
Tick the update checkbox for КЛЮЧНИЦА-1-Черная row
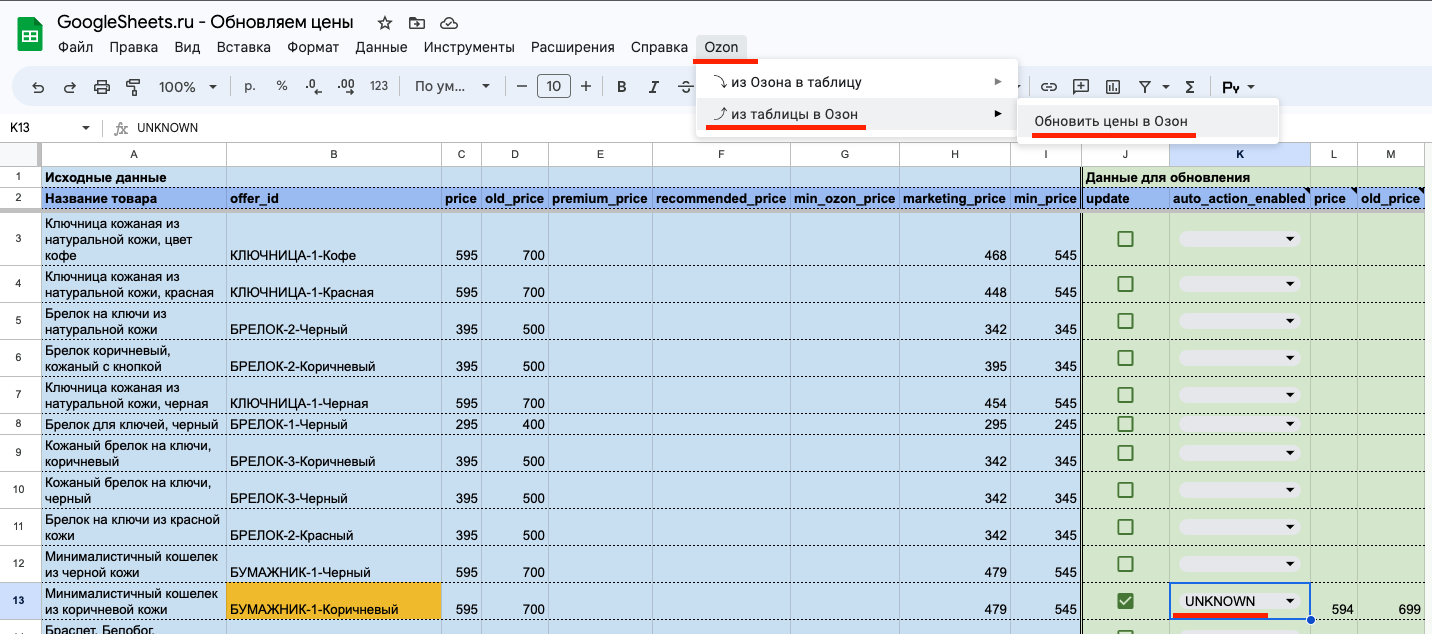tap(1125, 395)
